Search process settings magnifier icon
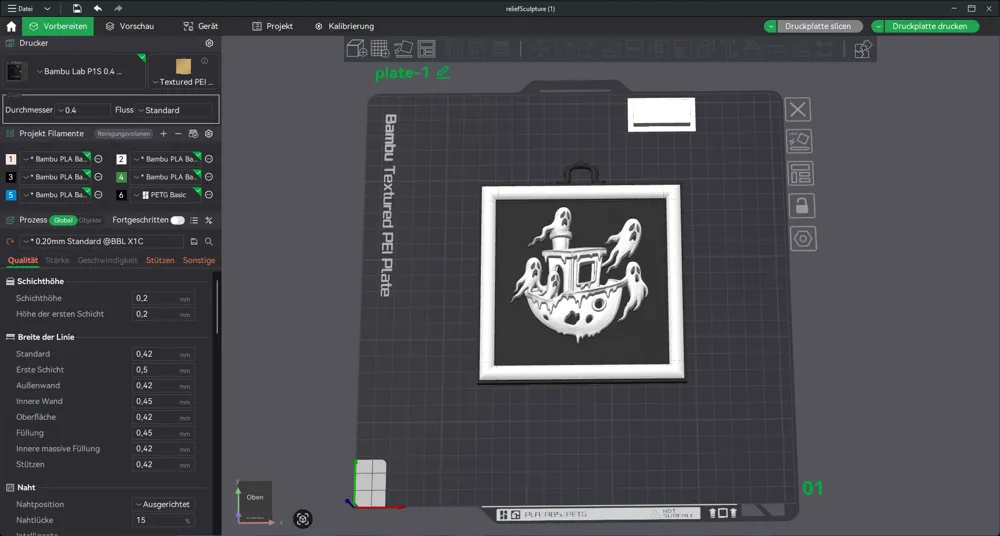1000x536 pixels. point(209,242)
